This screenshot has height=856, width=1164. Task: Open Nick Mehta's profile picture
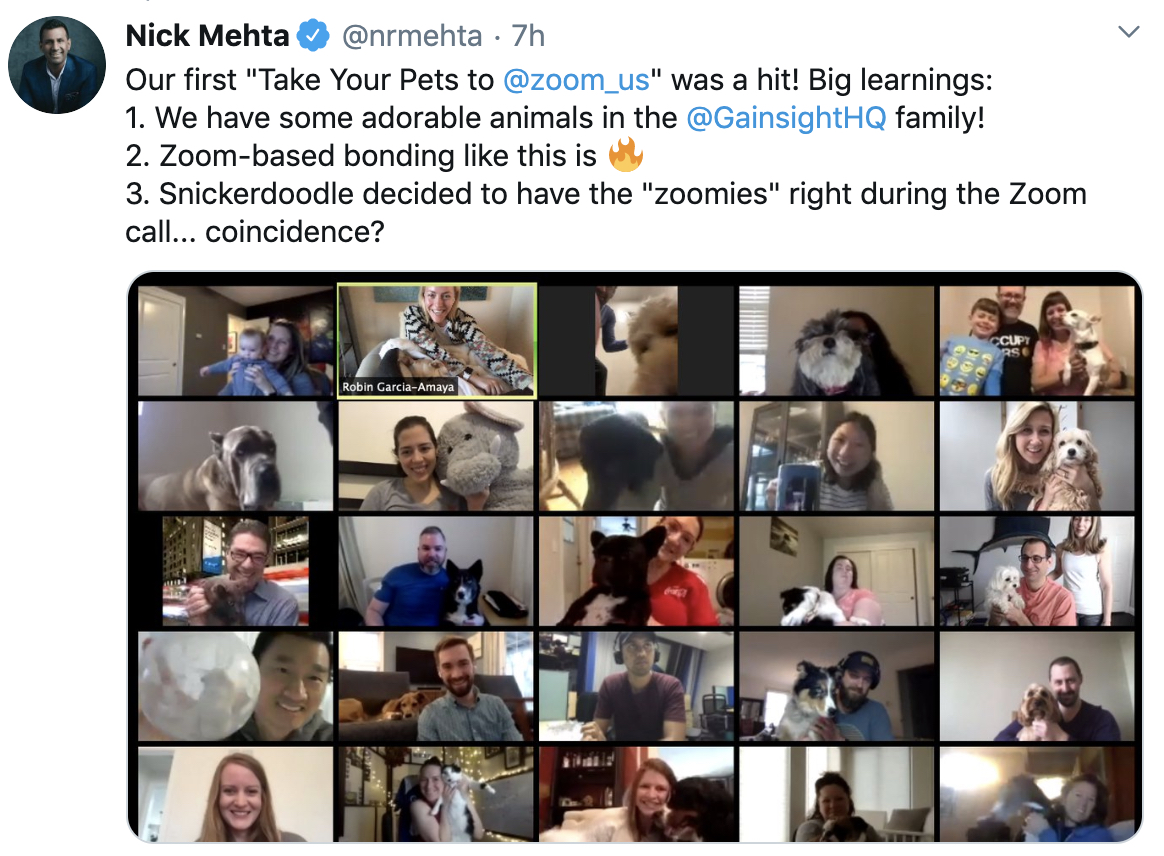[x=57, y=65]
